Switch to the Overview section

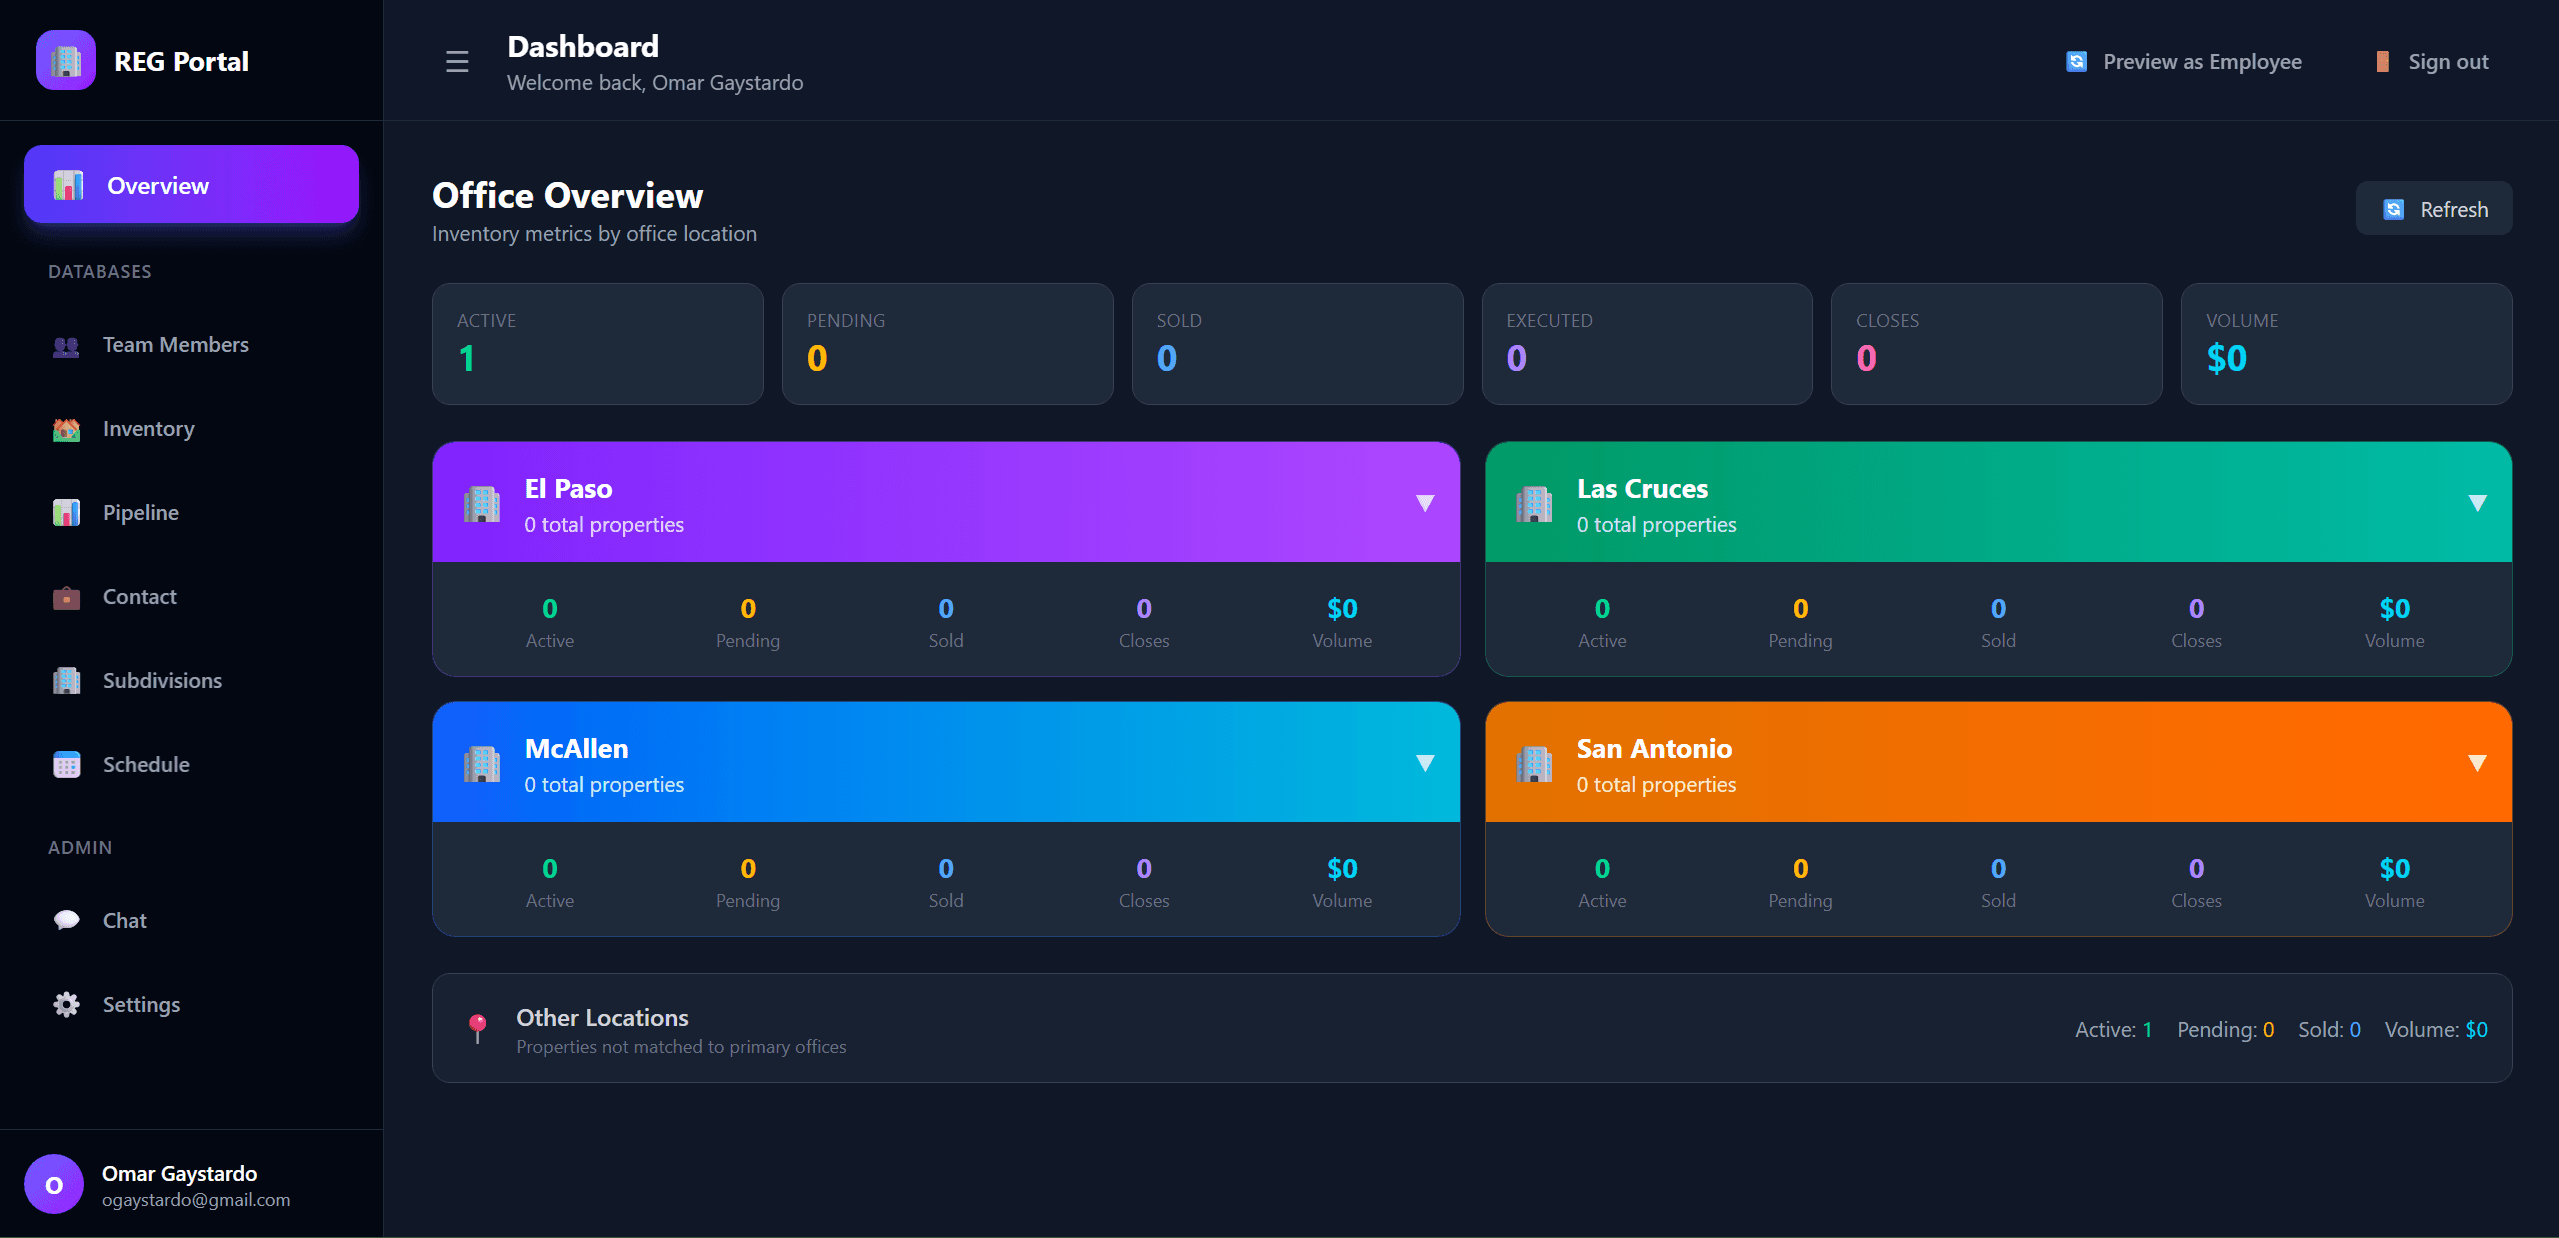click(x=190, y=184)
